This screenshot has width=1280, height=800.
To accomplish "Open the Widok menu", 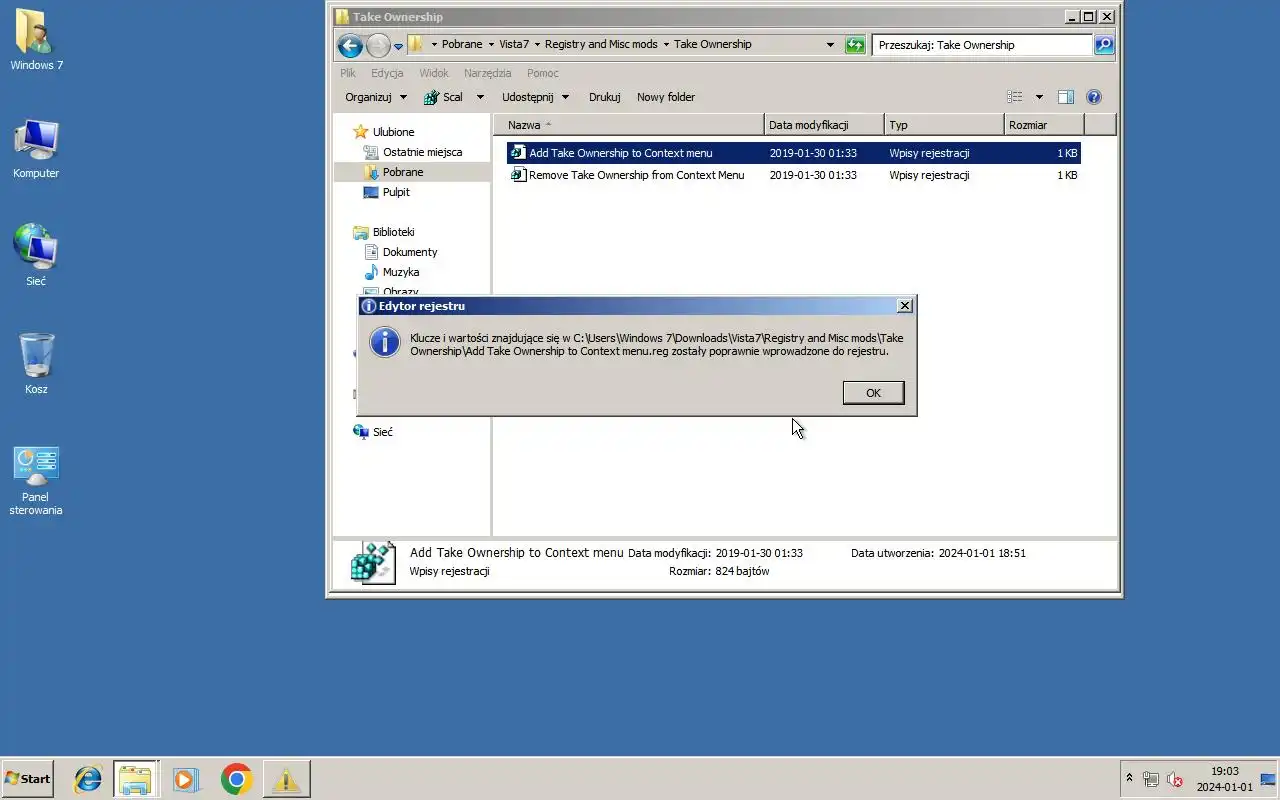I will [434, 73].
